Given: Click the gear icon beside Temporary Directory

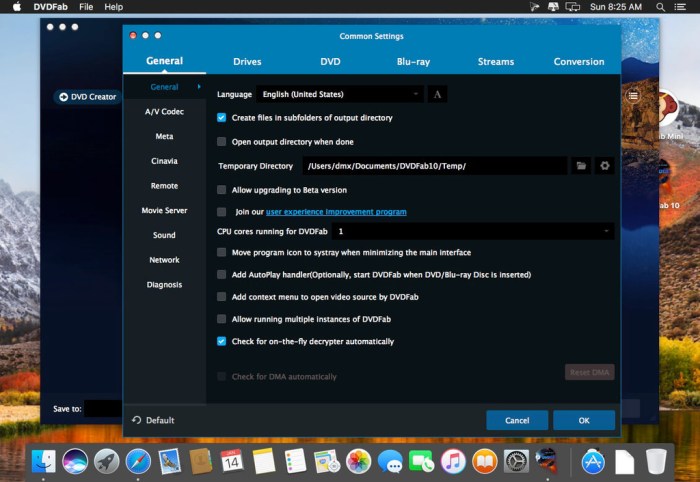Looking at the screenshot, I should (x=604, y=166).
